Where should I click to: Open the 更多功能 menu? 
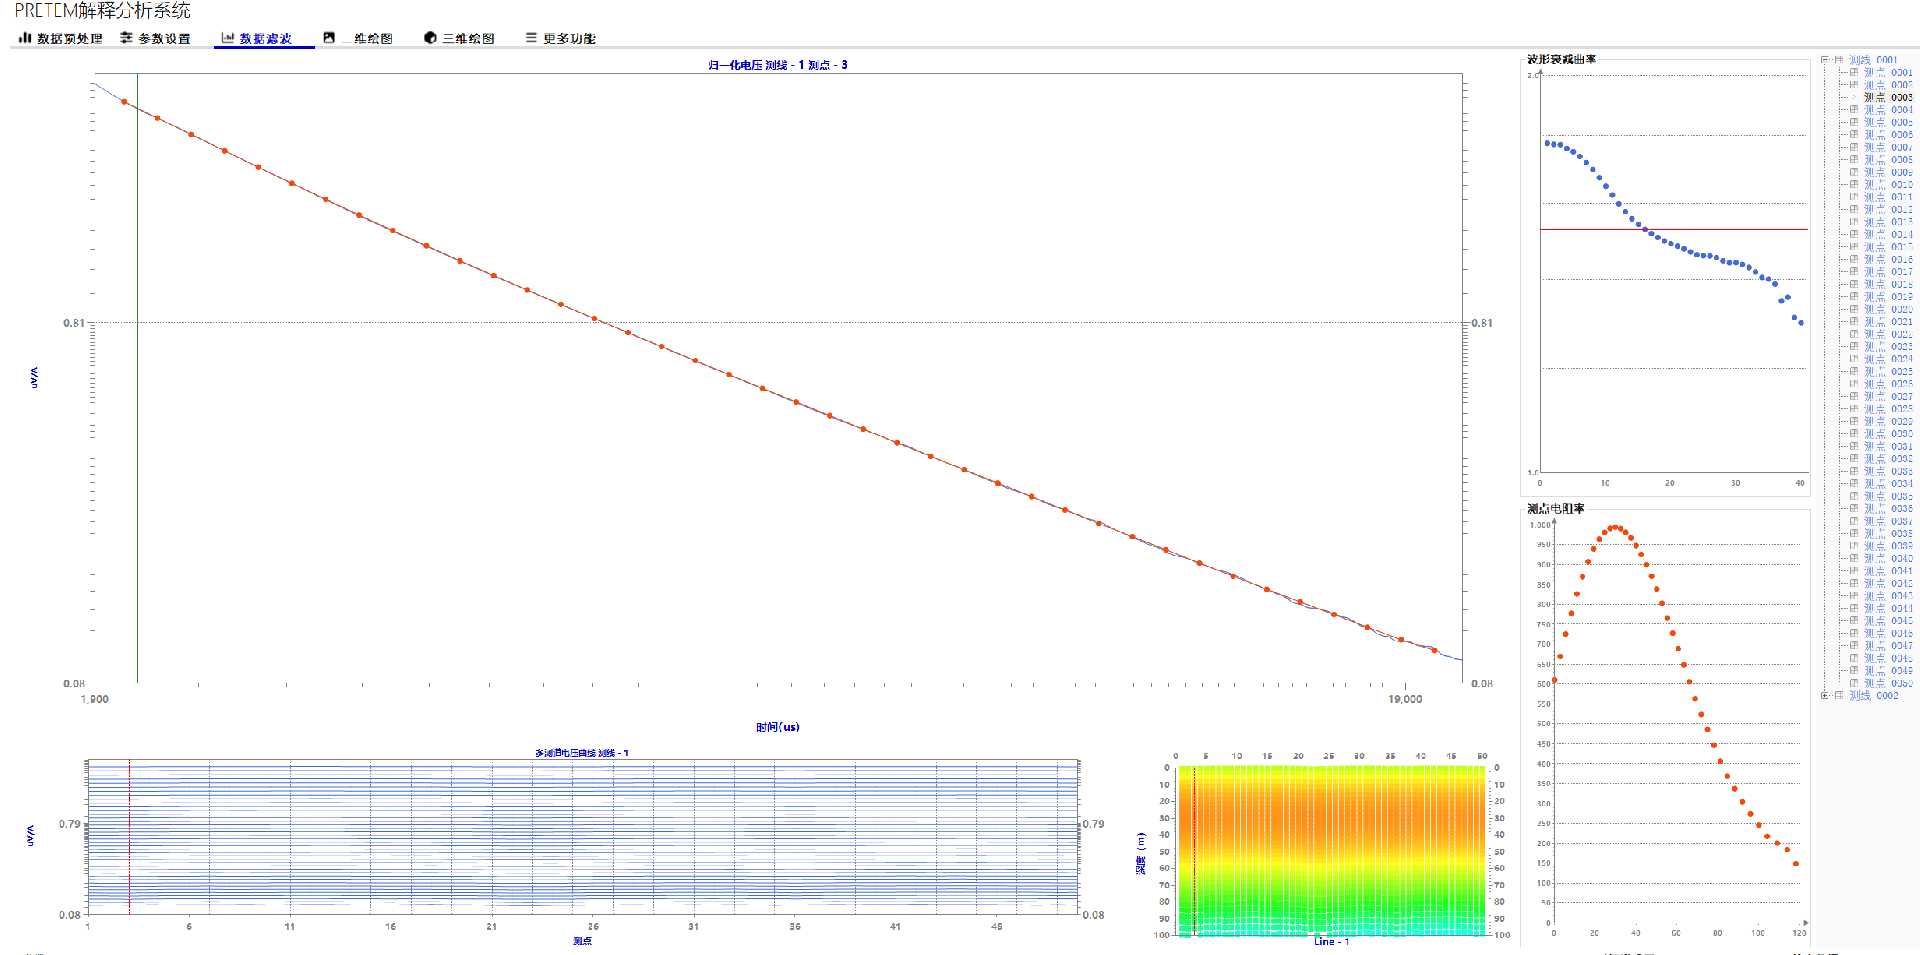pos(569,39)
